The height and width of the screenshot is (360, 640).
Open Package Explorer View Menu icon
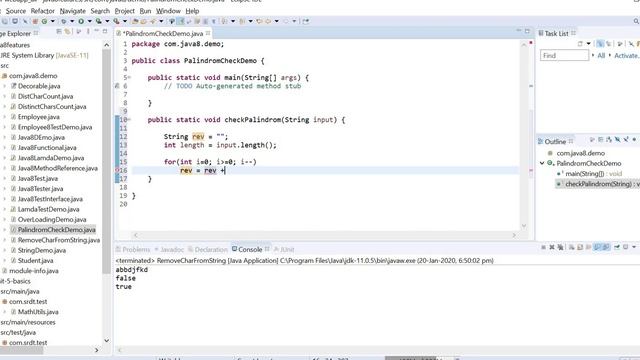point(88,31)
